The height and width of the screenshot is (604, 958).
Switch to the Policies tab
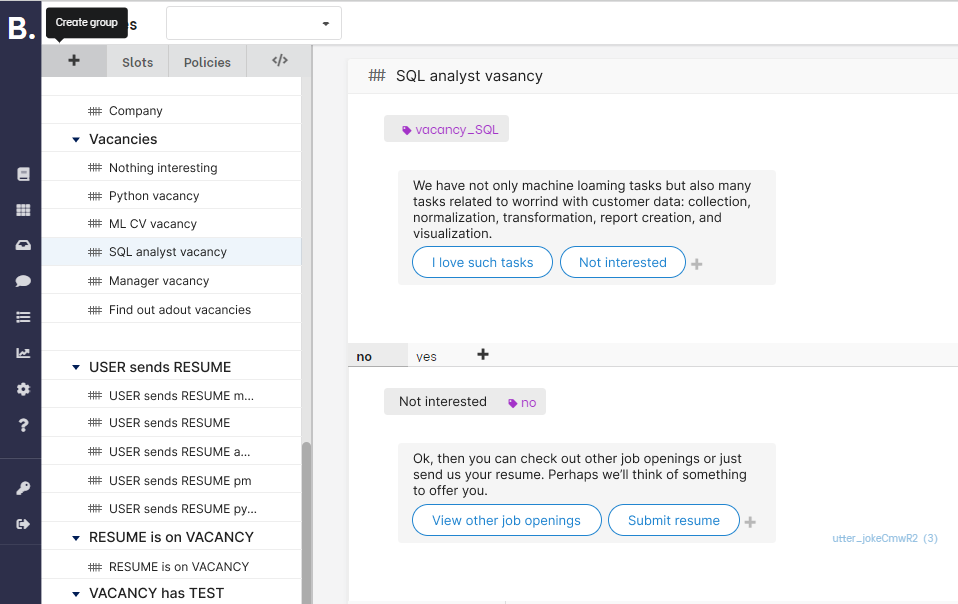(207, 62)
